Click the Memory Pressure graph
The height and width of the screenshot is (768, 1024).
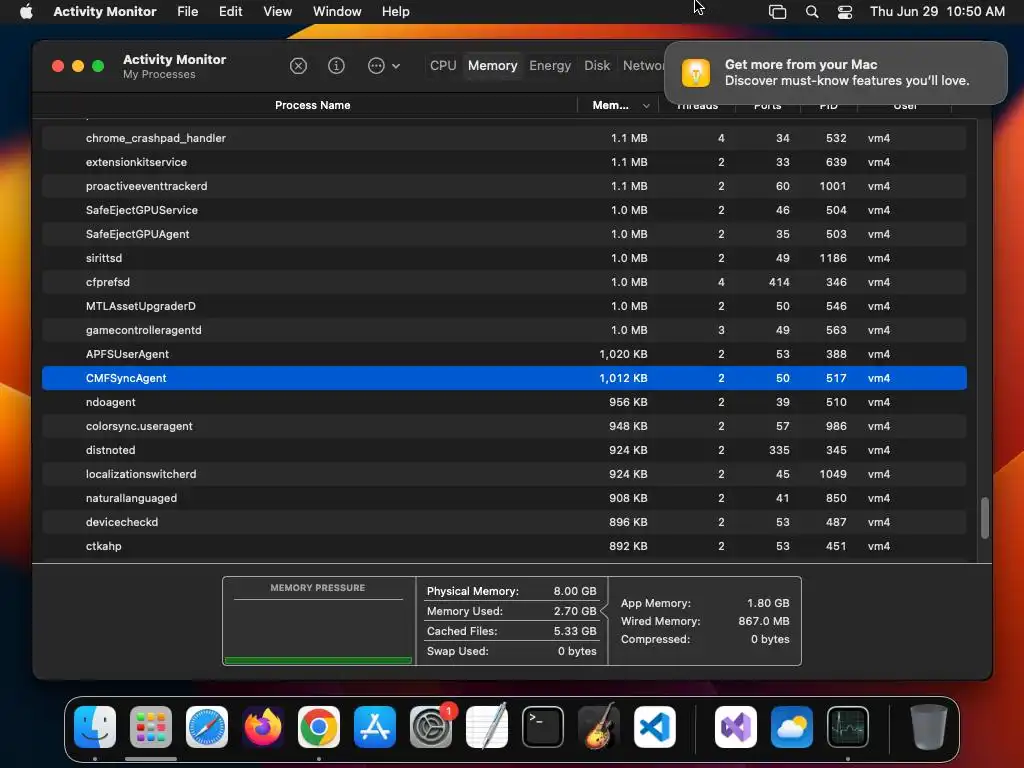pyautogui.click(x=318, y=630)
